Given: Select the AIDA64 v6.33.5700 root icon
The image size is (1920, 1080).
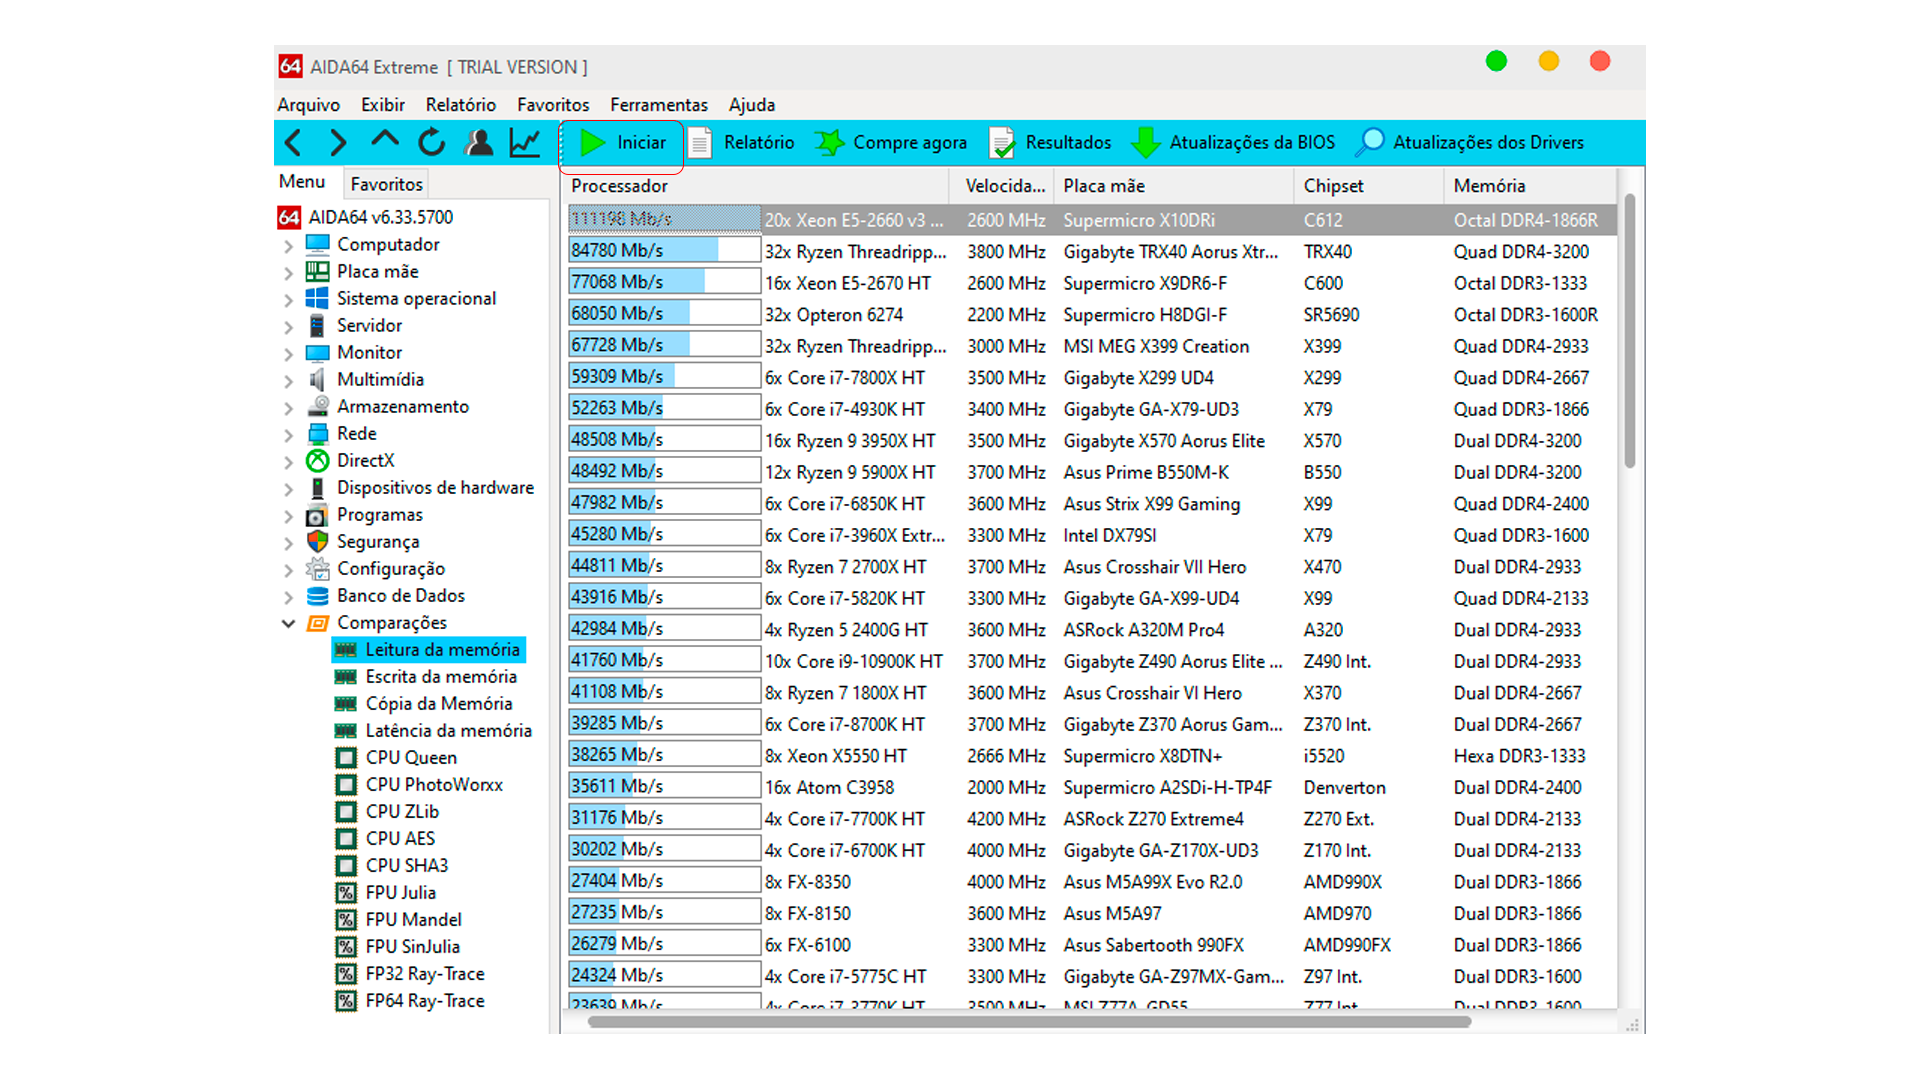Looking at the screenshot, I should [x=289, y=217].
